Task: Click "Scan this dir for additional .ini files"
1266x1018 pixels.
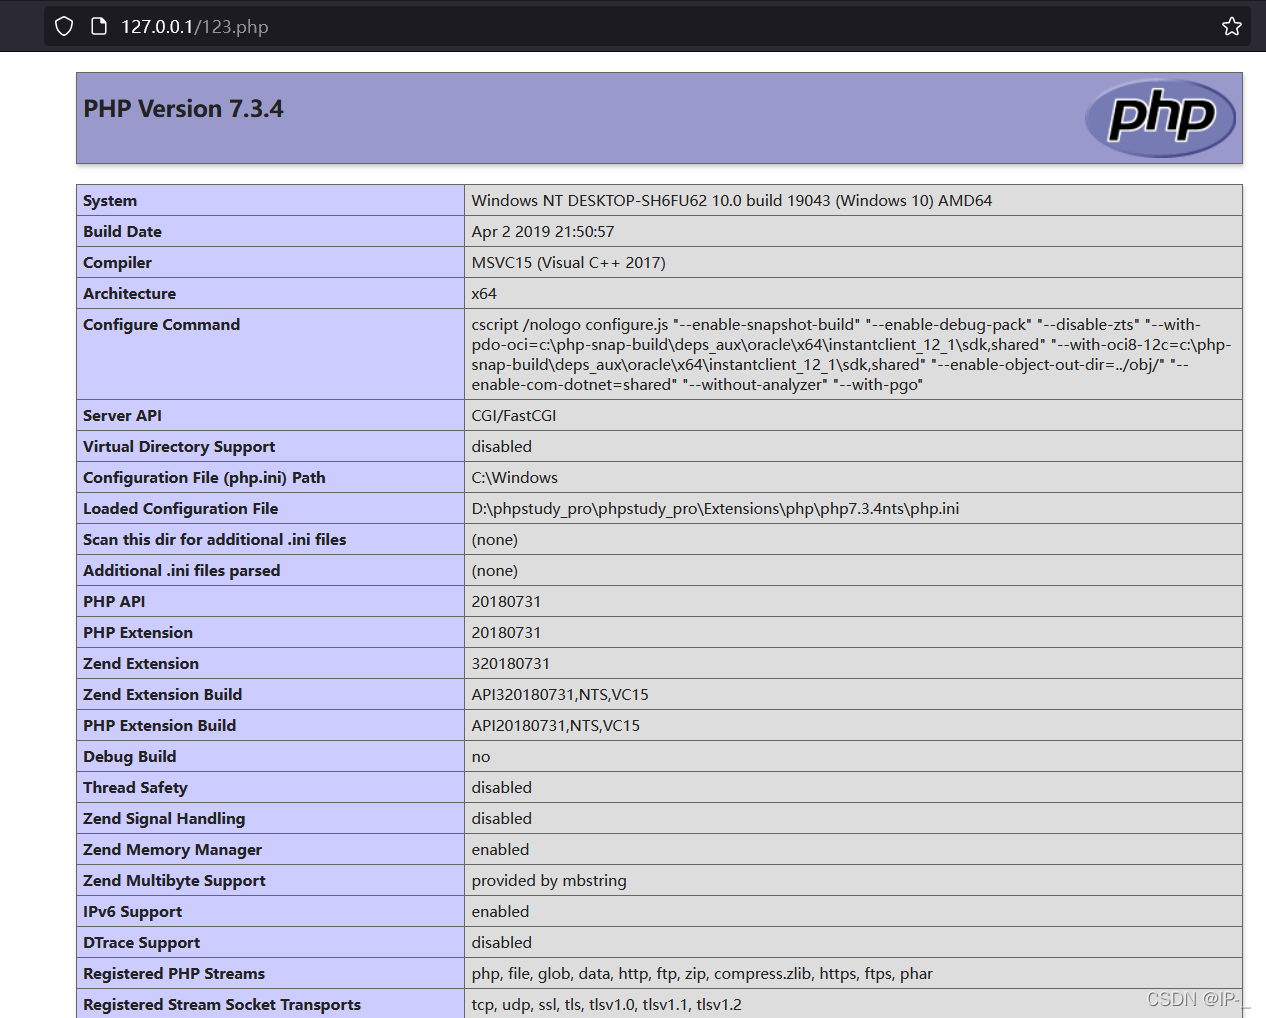Action: click(214, 540)
